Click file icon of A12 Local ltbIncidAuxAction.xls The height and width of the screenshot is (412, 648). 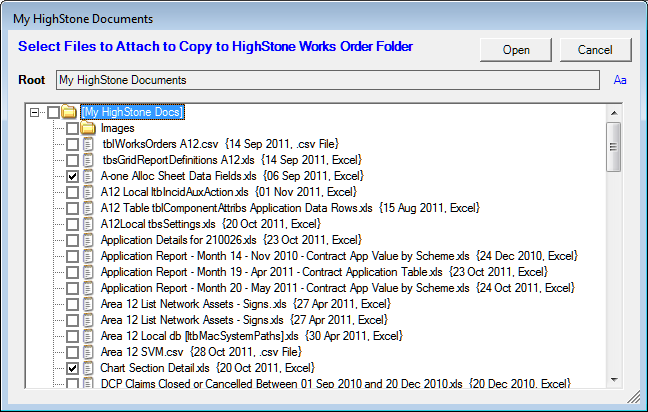click(88, 192)
